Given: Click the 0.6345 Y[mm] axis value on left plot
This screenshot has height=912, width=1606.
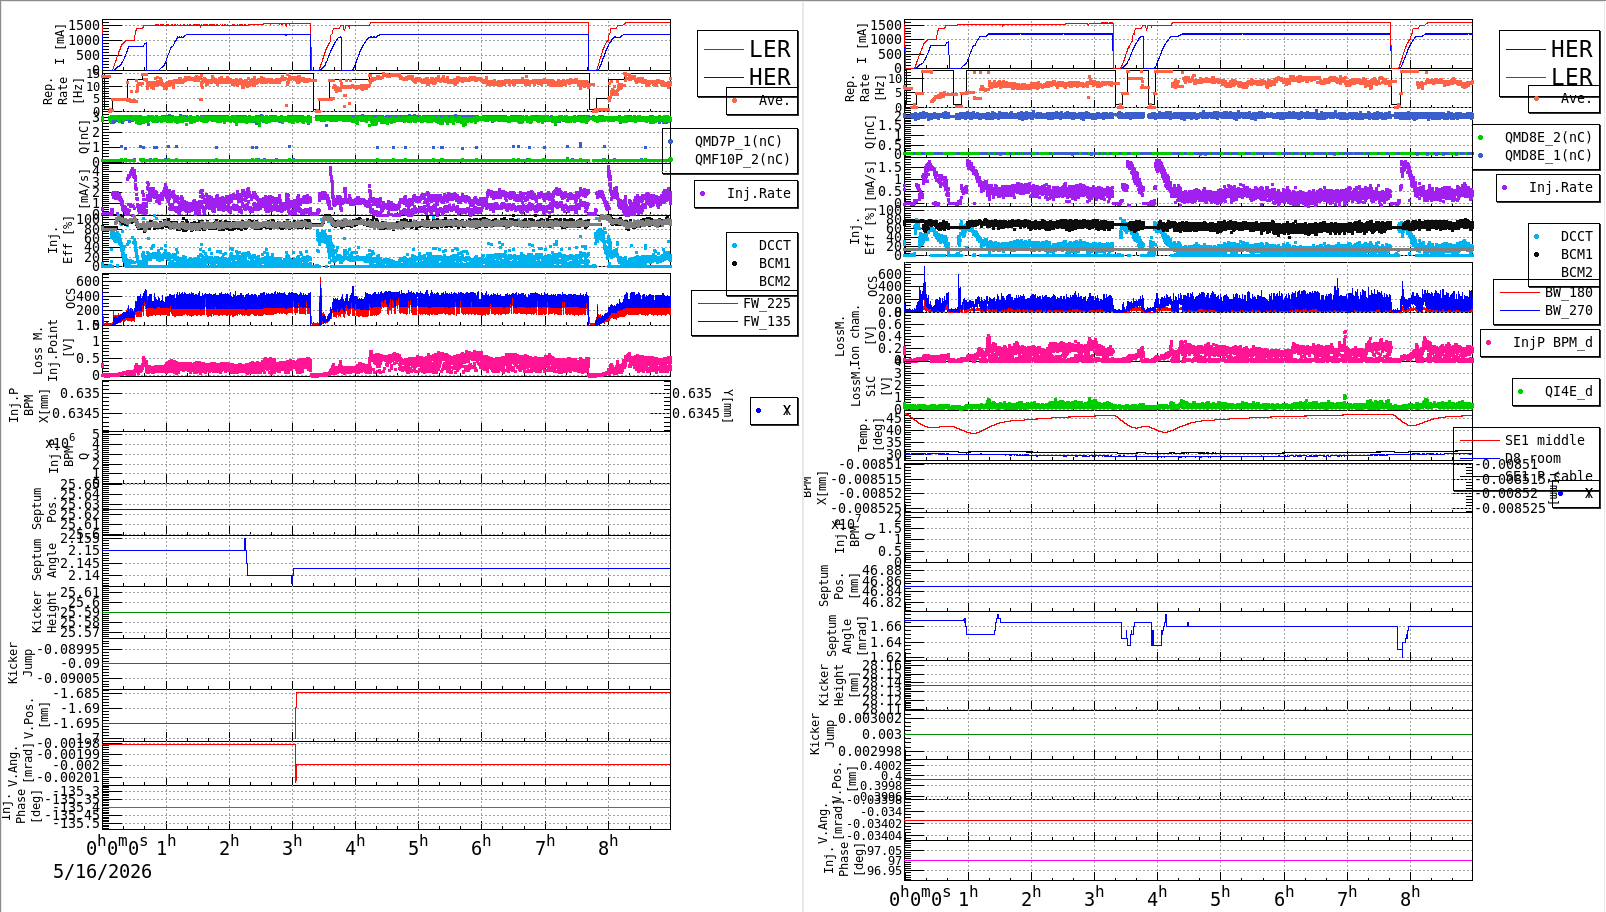Looking at the screenshot, I should tap(696, 413).
